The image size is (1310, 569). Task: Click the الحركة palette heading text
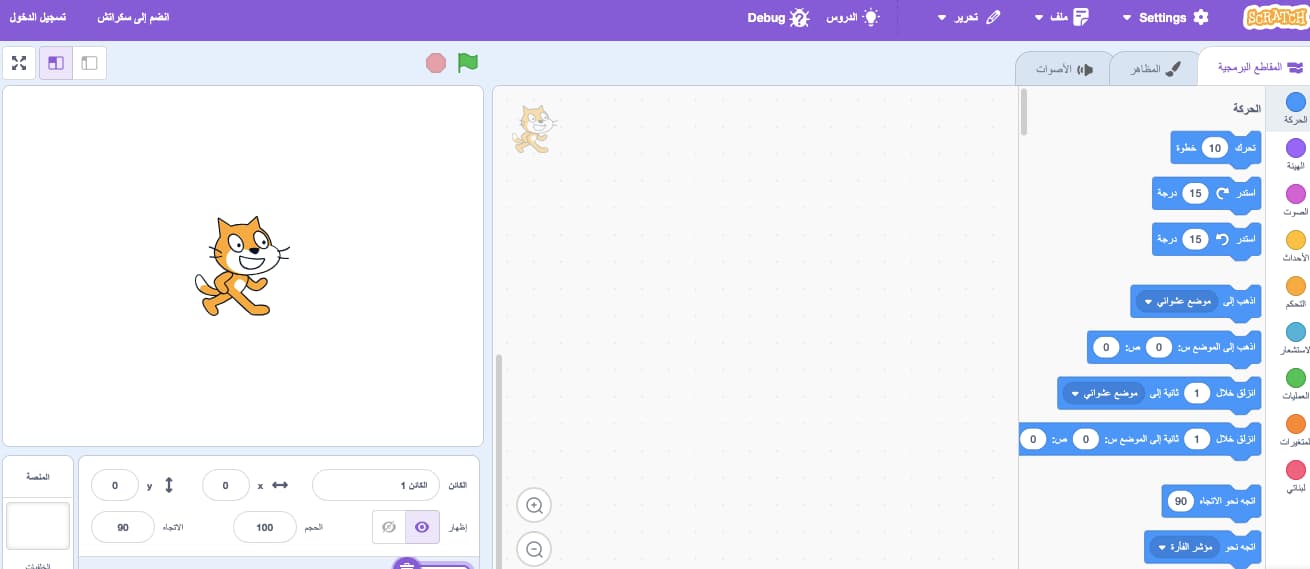point(1246,108)
